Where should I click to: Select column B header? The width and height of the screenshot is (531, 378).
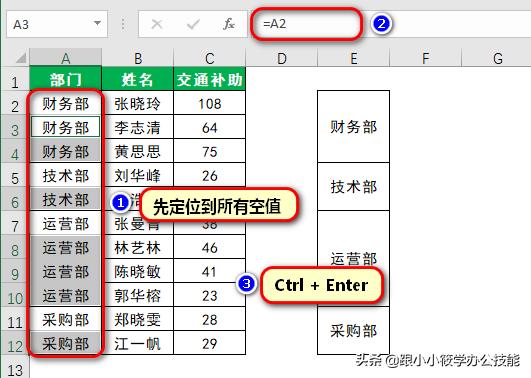138,58
